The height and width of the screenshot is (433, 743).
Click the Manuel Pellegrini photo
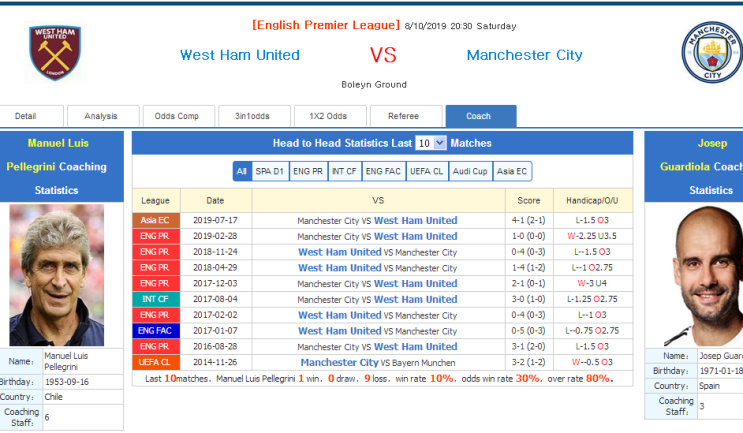click(57, 275)
